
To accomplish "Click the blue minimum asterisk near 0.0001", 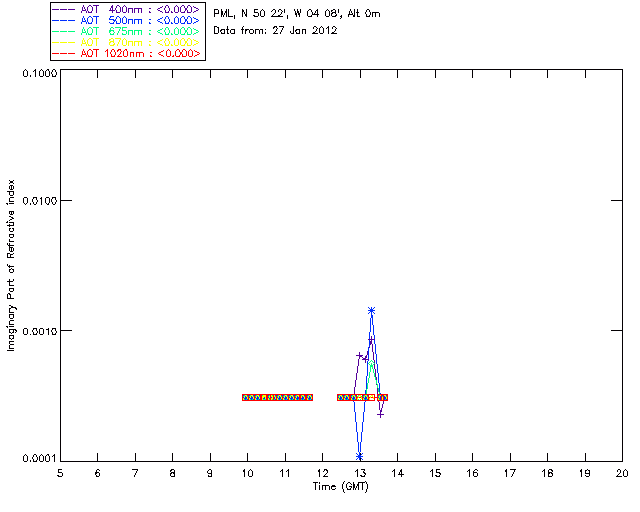I will click(359, 456).
